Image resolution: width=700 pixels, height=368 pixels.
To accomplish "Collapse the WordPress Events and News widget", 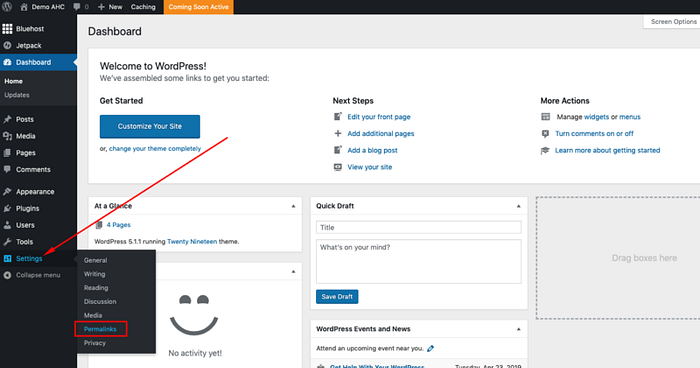I will coord(518,329).
